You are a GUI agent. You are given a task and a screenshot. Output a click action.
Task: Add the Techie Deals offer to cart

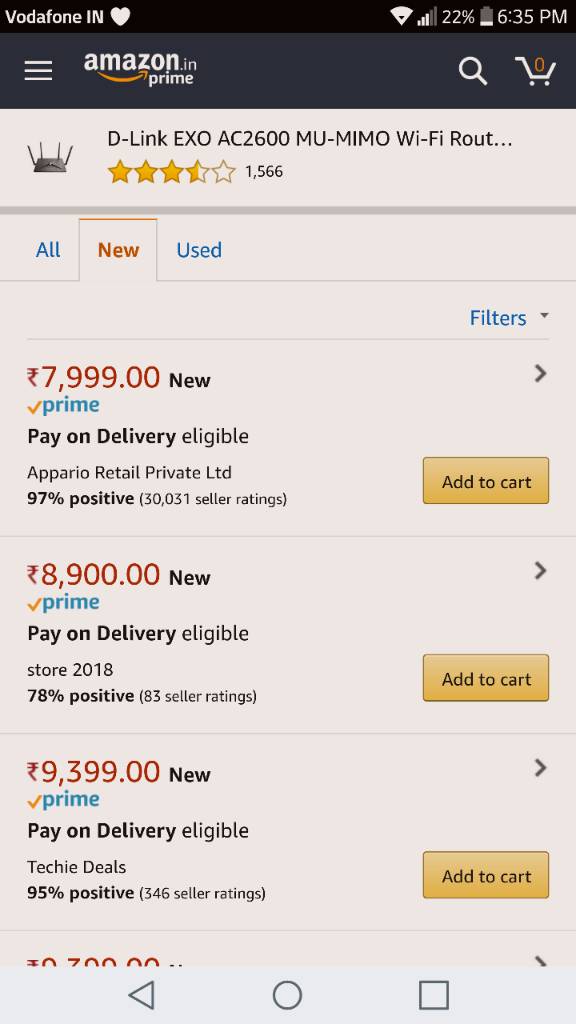(x=486, y=875)
